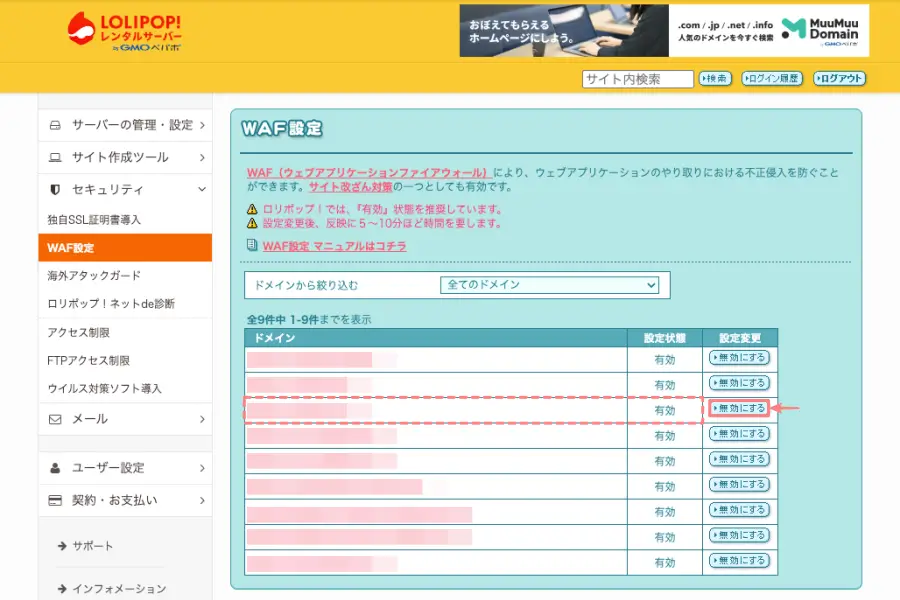Screen dimensions: 900x600
Task: Open 海外アタックガード in the sidebar
Action: coord(94,275)
